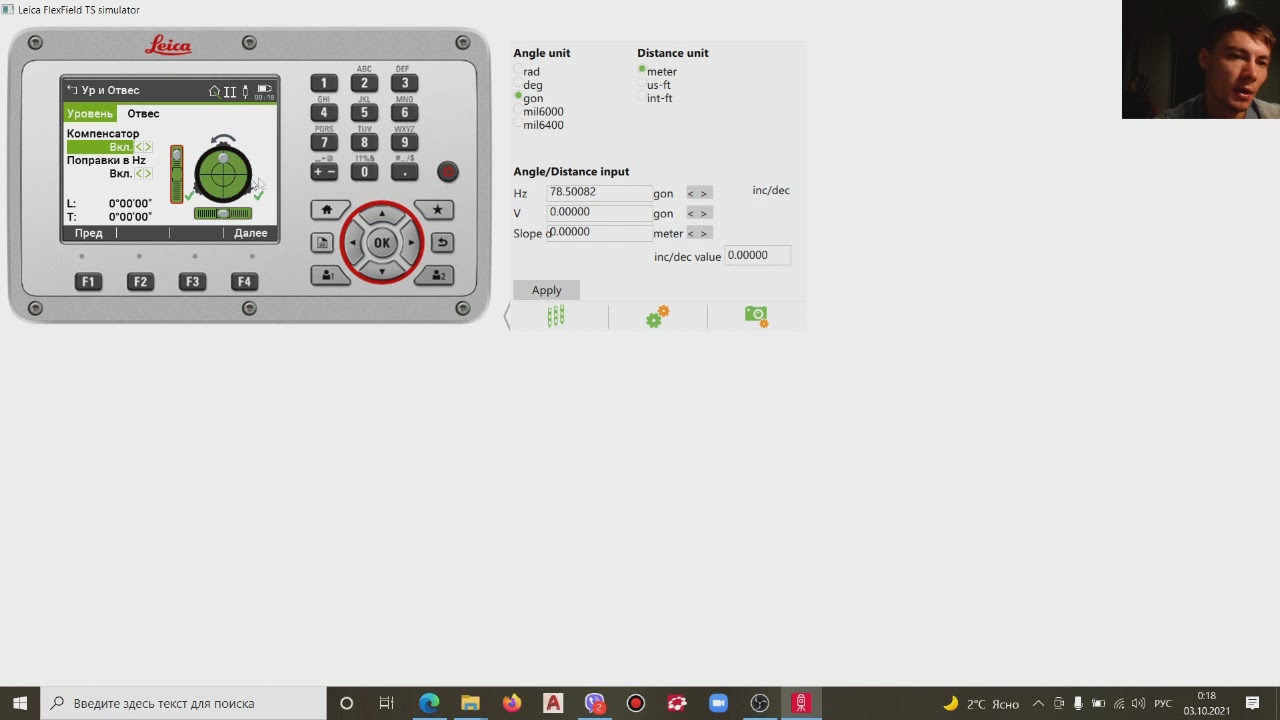
Task: Click the F3 function key
Action: pos(192,282)
